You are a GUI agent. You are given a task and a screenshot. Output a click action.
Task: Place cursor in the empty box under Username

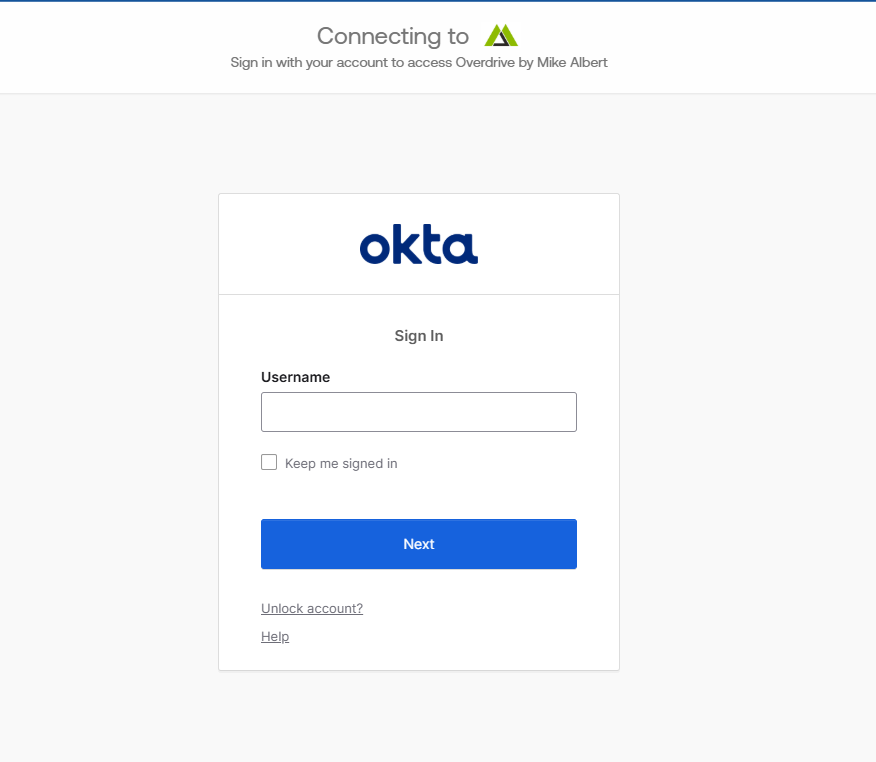[418, 412]
